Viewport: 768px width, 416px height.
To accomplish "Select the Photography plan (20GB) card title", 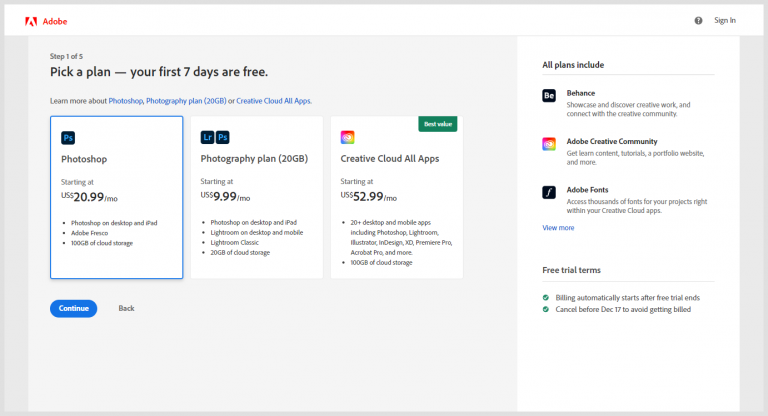I will coord(254,159).
